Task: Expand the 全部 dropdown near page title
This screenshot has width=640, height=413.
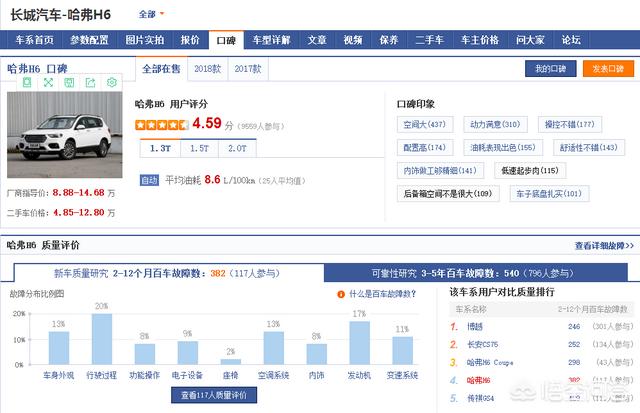Action: 151,14
